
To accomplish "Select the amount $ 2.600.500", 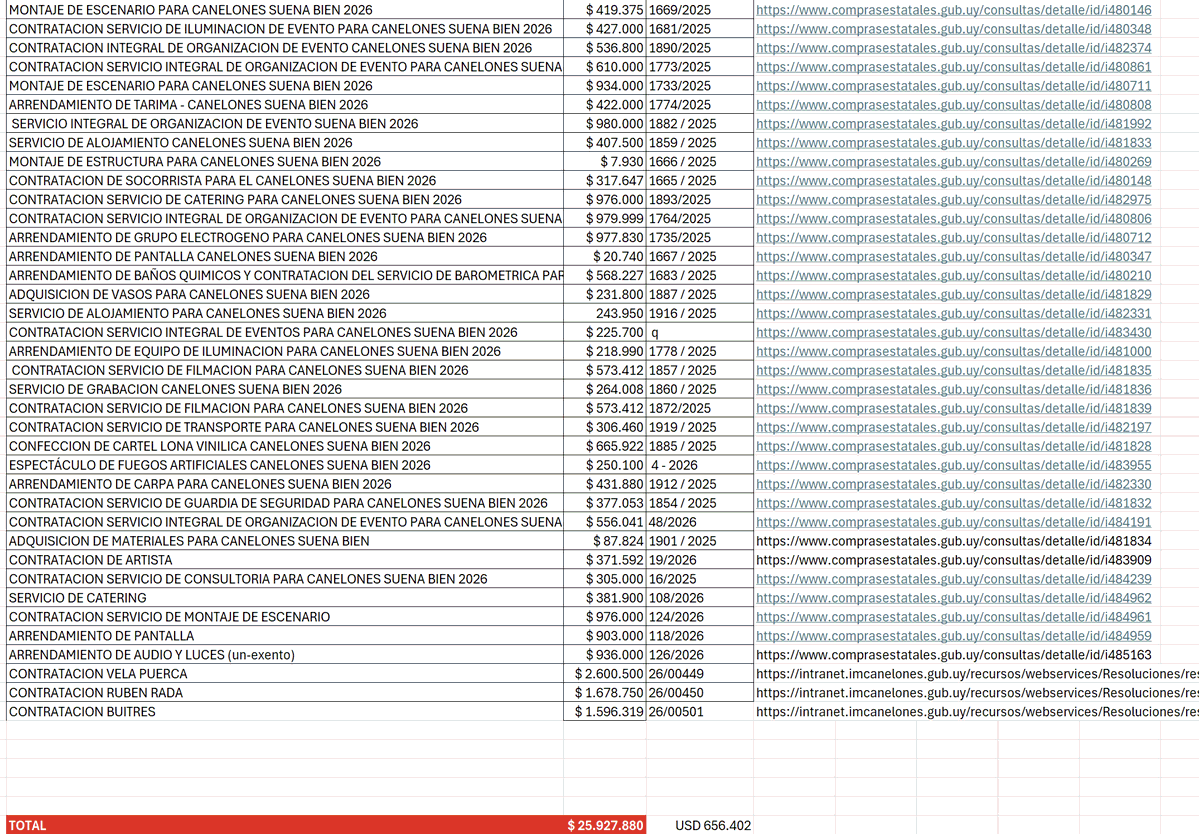I will (x=605, y=674).
